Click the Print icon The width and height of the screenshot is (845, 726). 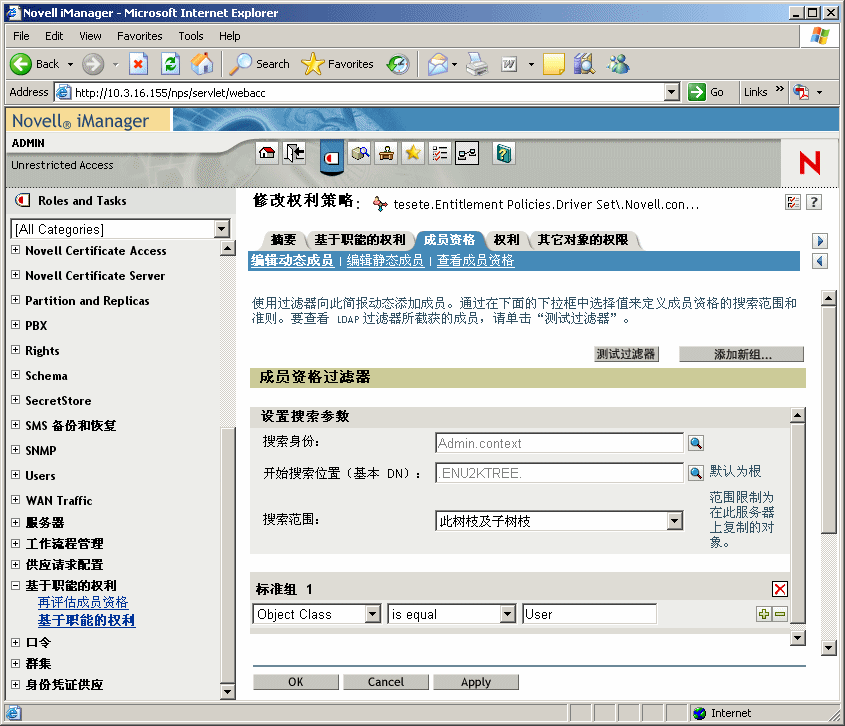coord(477,64)
